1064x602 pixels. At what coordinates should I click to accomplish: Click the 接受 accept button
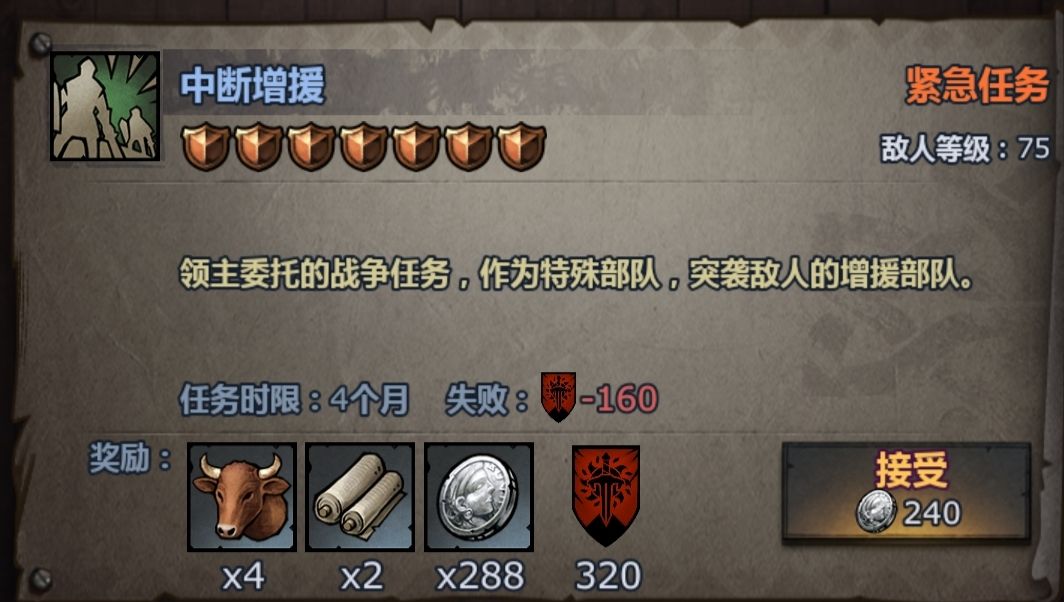(907, 492)
